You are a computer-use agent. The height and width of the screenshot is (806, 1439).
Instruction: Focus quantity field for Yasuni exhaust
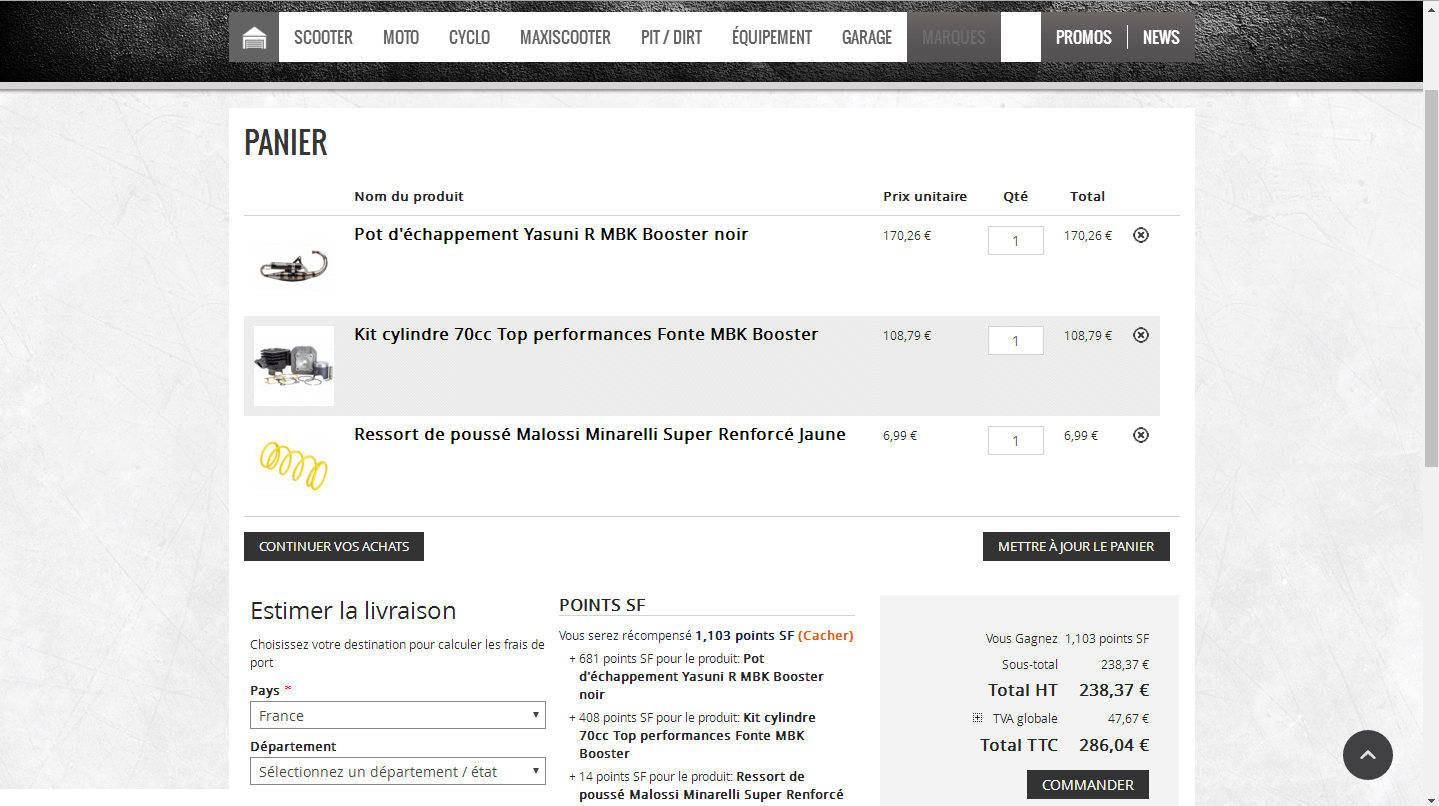(x=1015, y=240)
